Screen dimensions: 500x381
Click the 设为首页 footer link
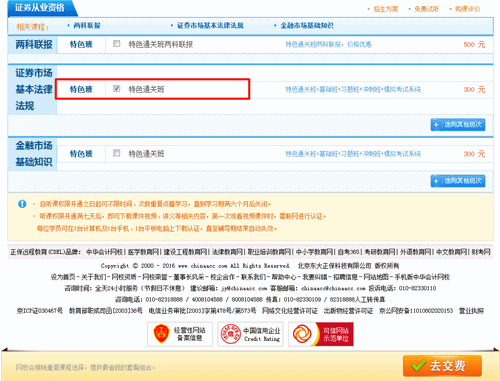63,277
